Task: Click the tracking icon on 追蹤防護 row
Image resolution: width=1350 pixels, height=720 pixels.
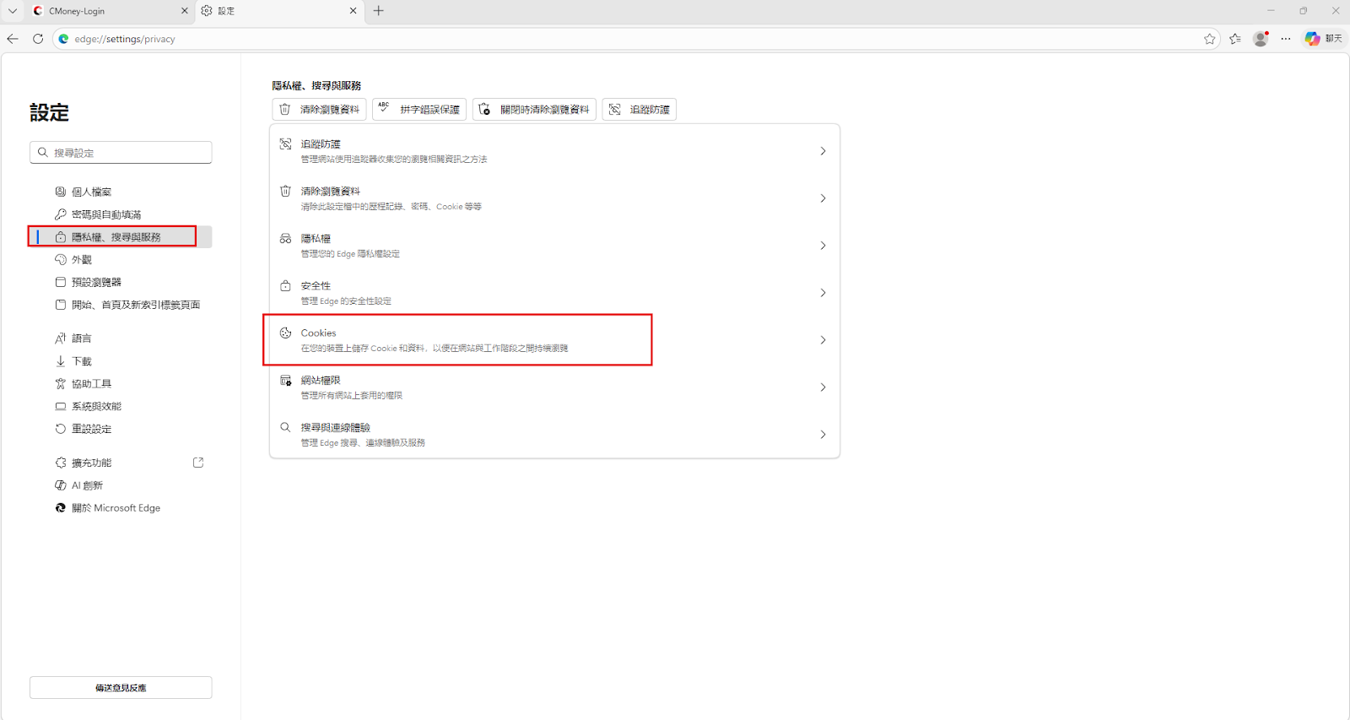Action: [285, 144]
